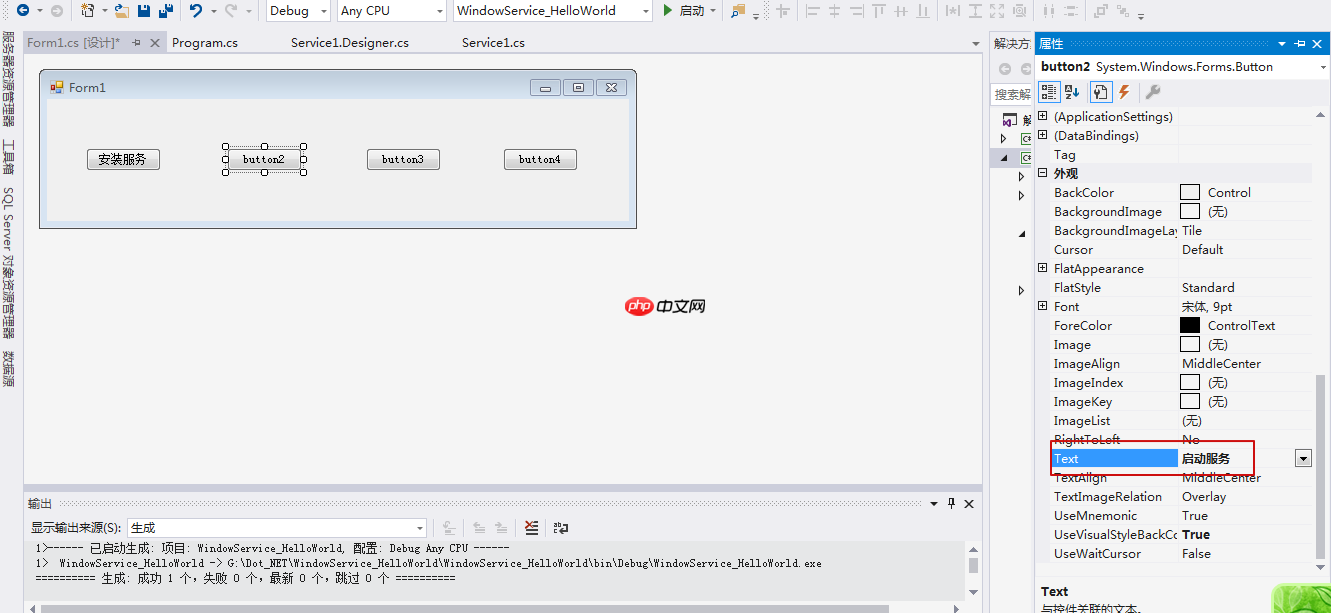The width and height of the screenshot is (1331, 613).
Task: Expand the (ApplicationSettings) property group
Action: (x=1042, y=117)
